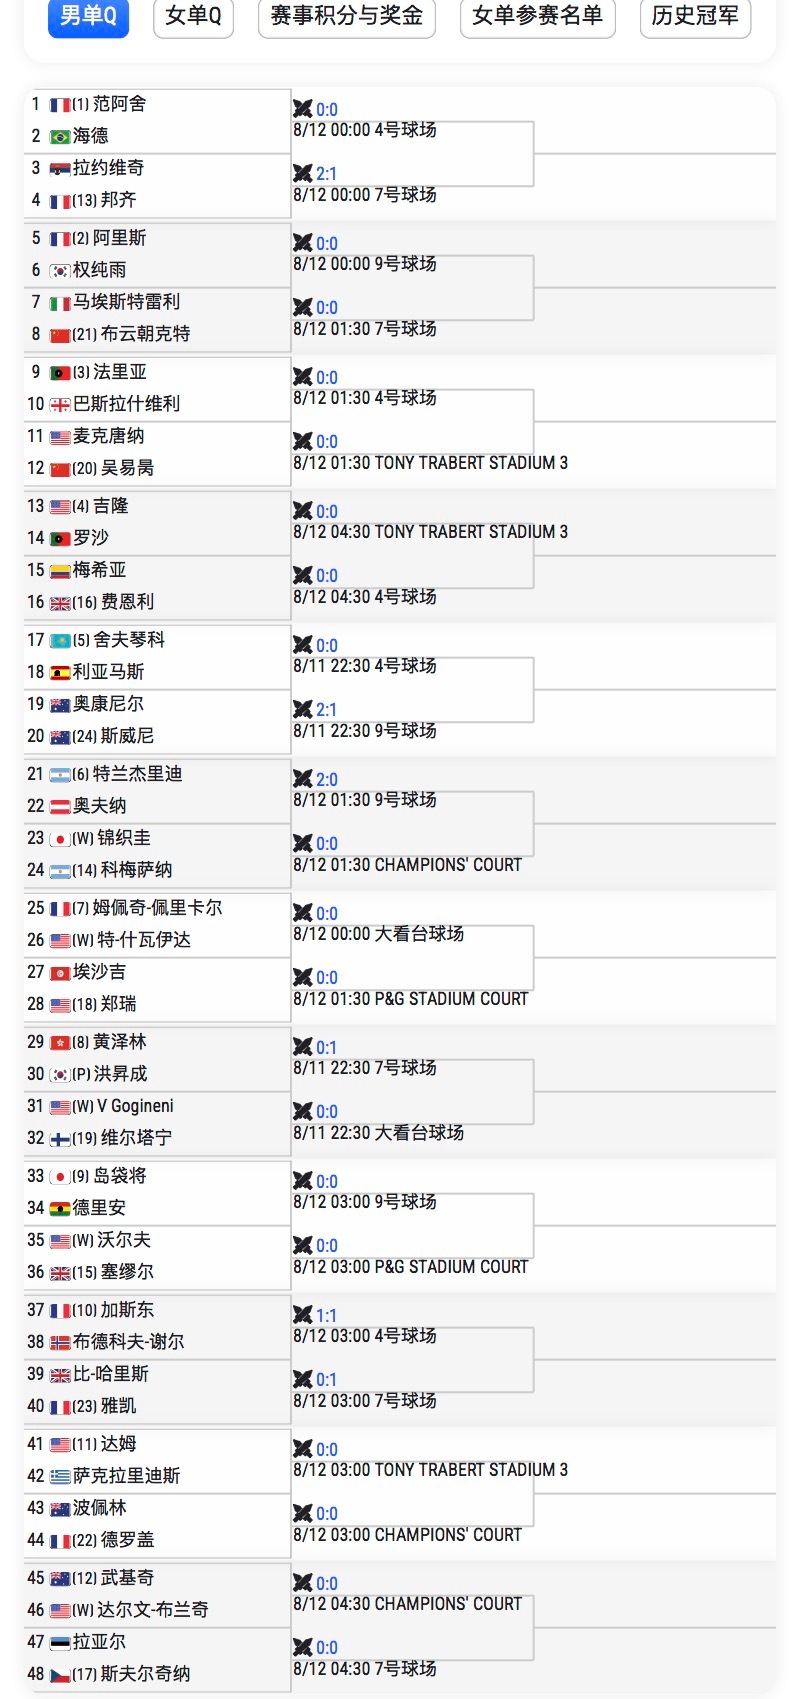Click the match icon for 奥康尼尔 vs 斯威尼
This screenshot has width=800, height=1699.
pyautogui.click(x=303, y=709)
